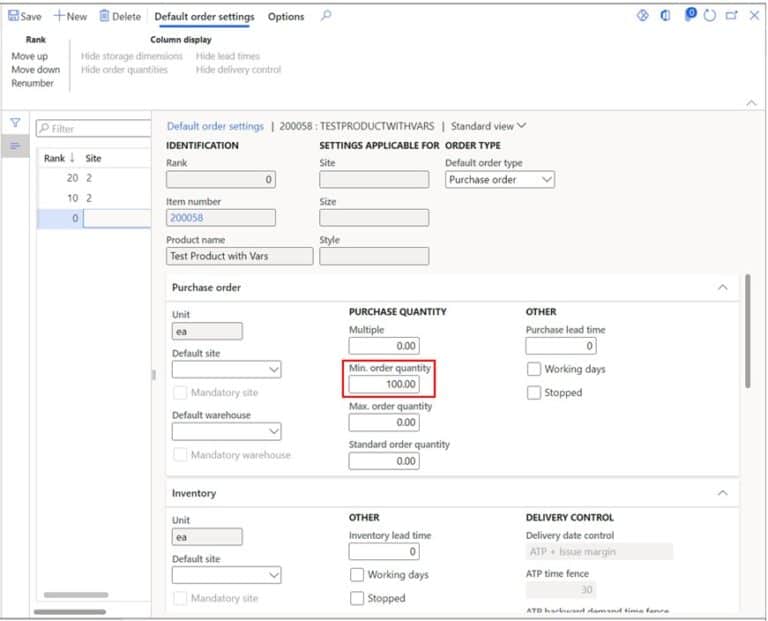
Task: Click the refresh page icon
Action: click(710, 16)
